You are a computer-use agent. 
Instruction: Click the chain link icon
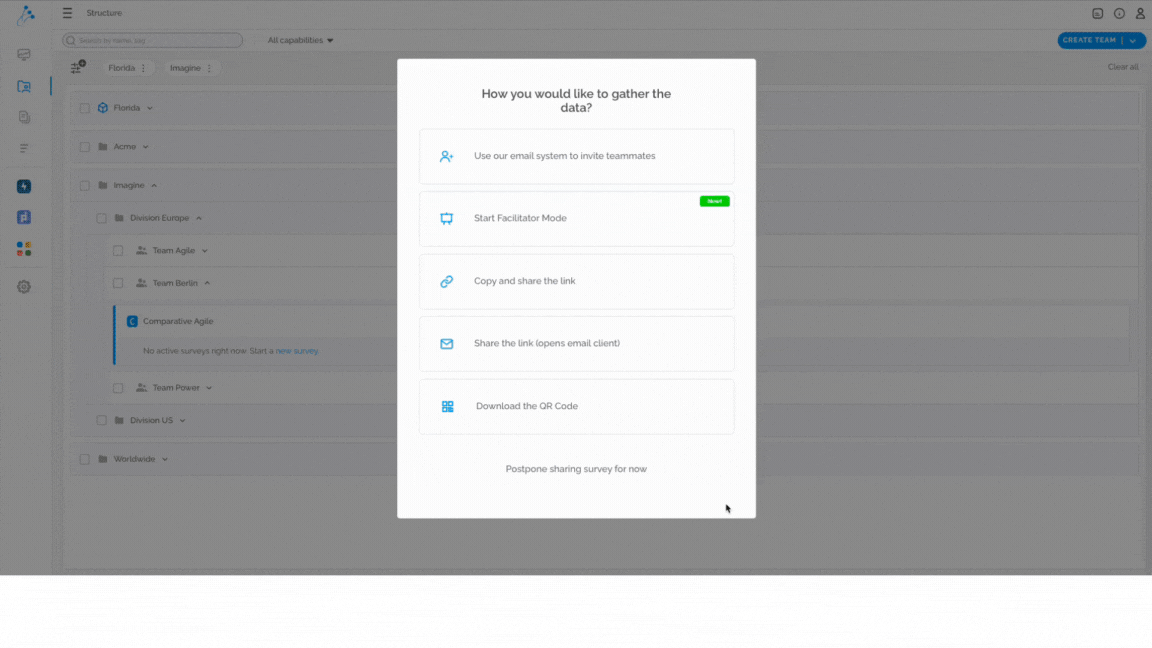pyautogui.click(x=447, y=281)
